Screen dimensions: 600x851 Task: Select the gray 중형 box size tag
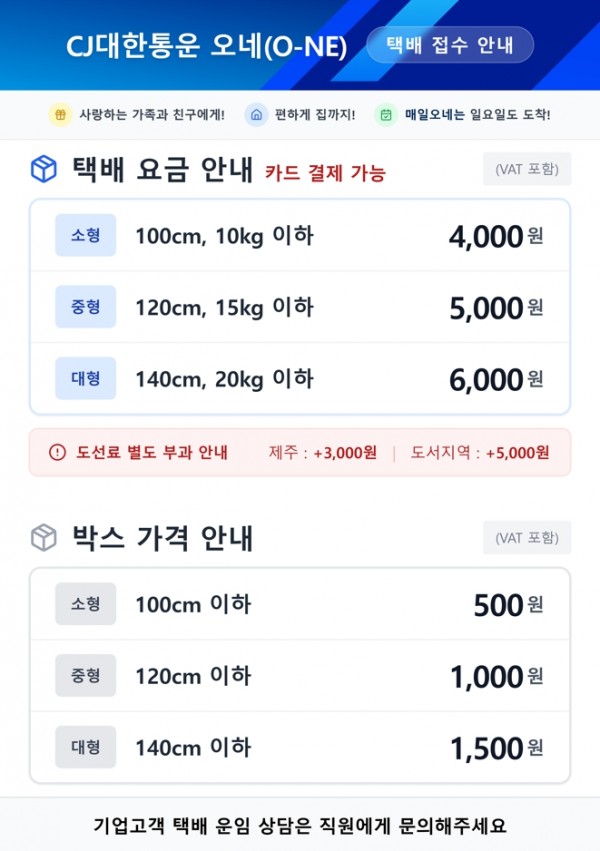coord(86,676)
